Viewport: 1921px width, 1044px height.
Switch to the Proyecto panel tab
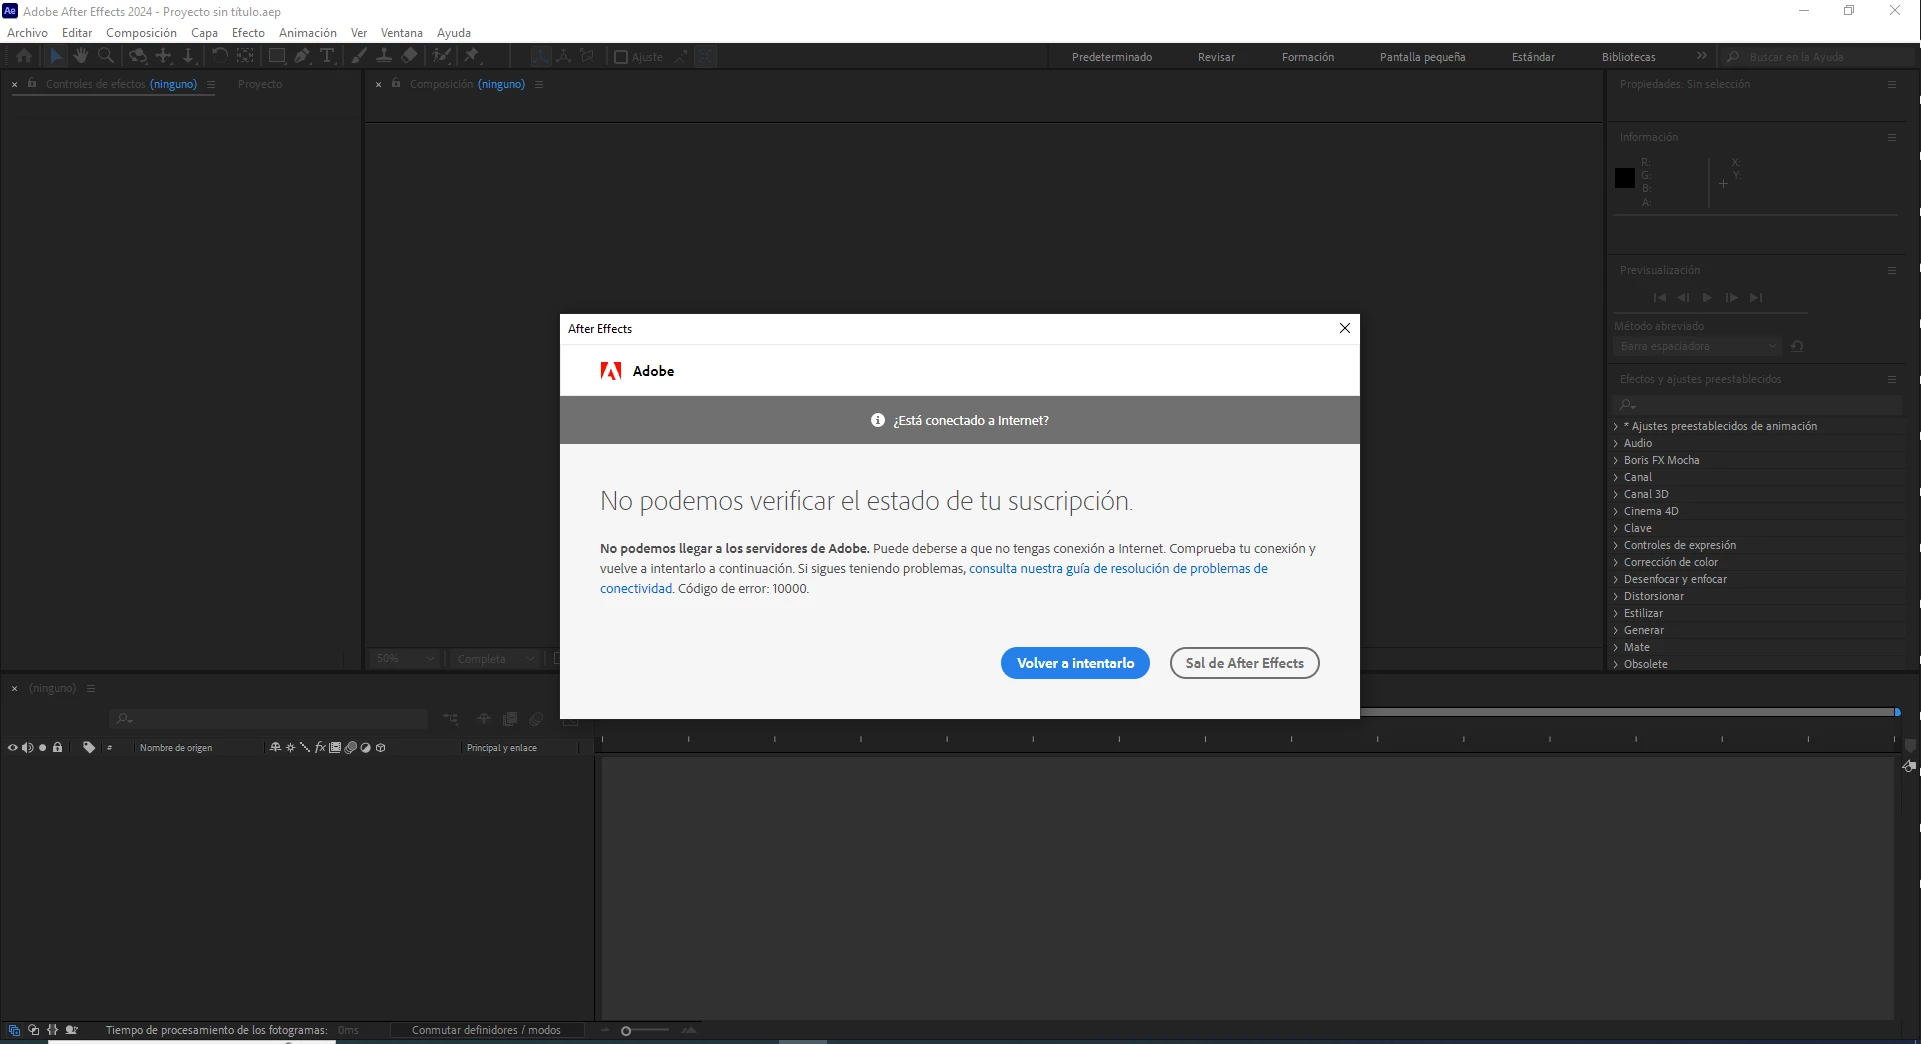coord(260,84)
